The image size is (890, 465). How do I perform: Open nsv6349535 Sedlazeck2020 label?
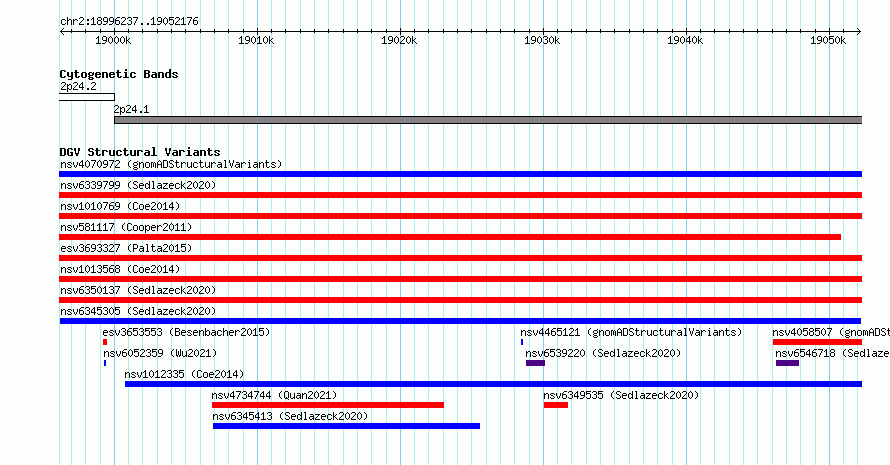[621, 395]
